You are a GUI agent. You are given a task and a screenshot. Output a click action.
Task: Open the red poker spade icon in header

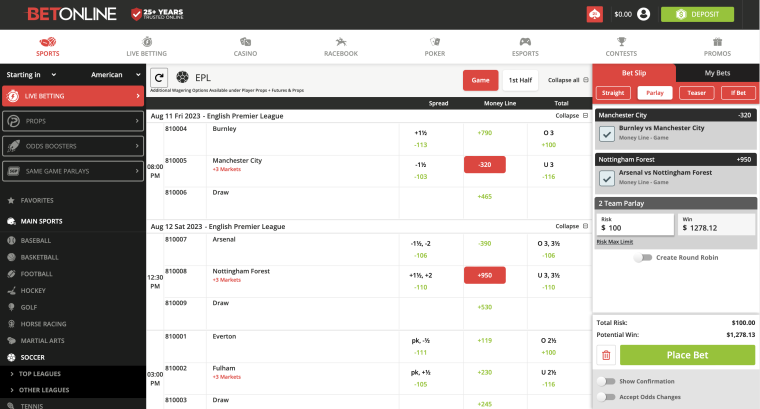pyautogui.click(x=594, y=14)
